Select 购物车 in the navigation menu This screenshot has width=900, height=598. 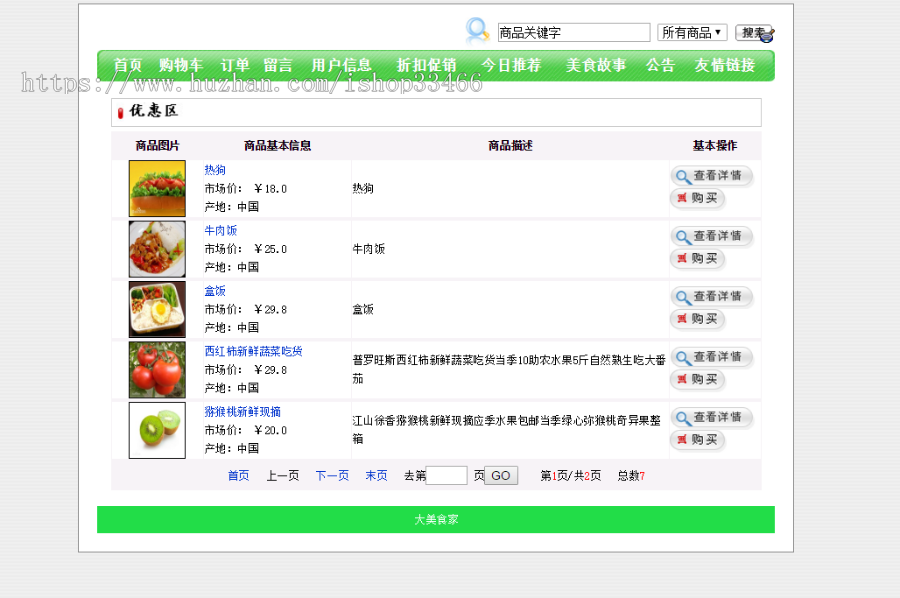[179, 64]
